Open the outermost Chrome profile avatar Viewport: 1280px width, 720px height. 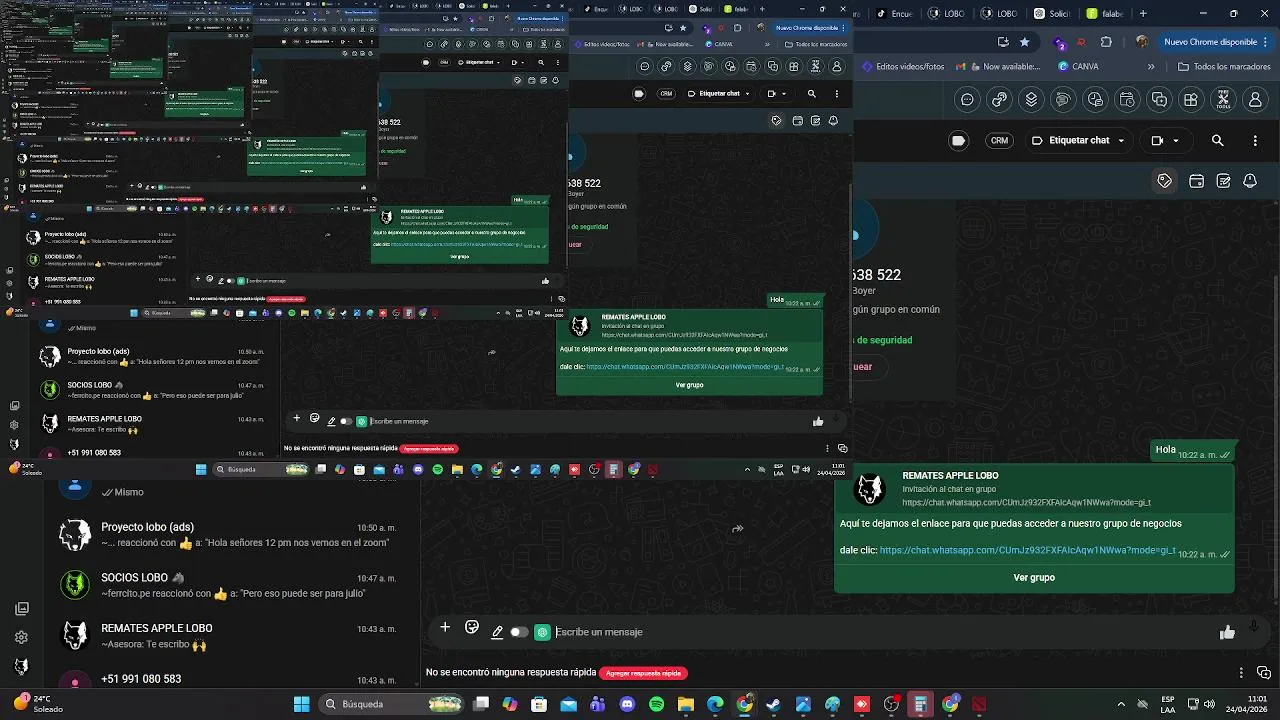[1141, 42]
